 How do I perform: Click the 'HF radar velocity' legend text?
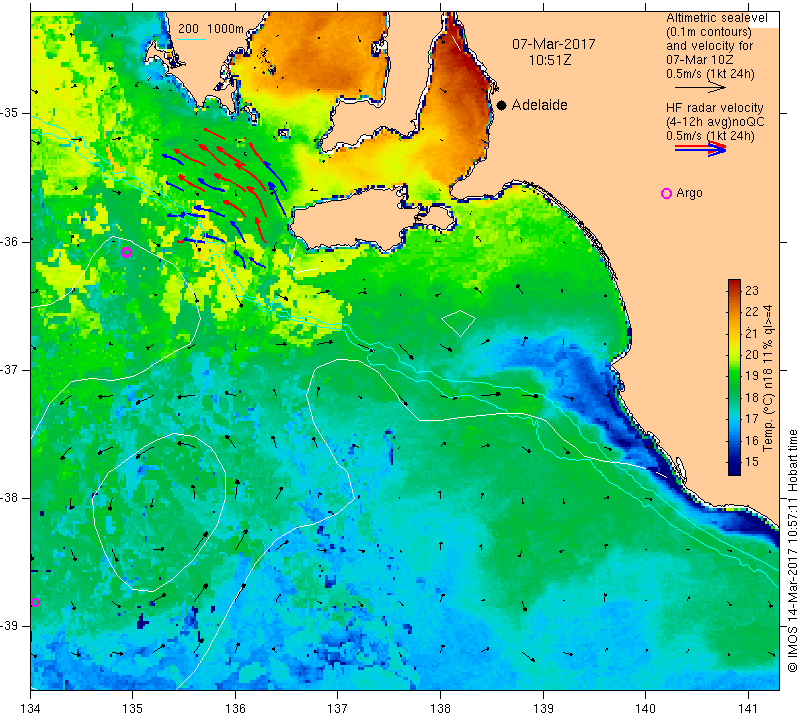[714, 108]
